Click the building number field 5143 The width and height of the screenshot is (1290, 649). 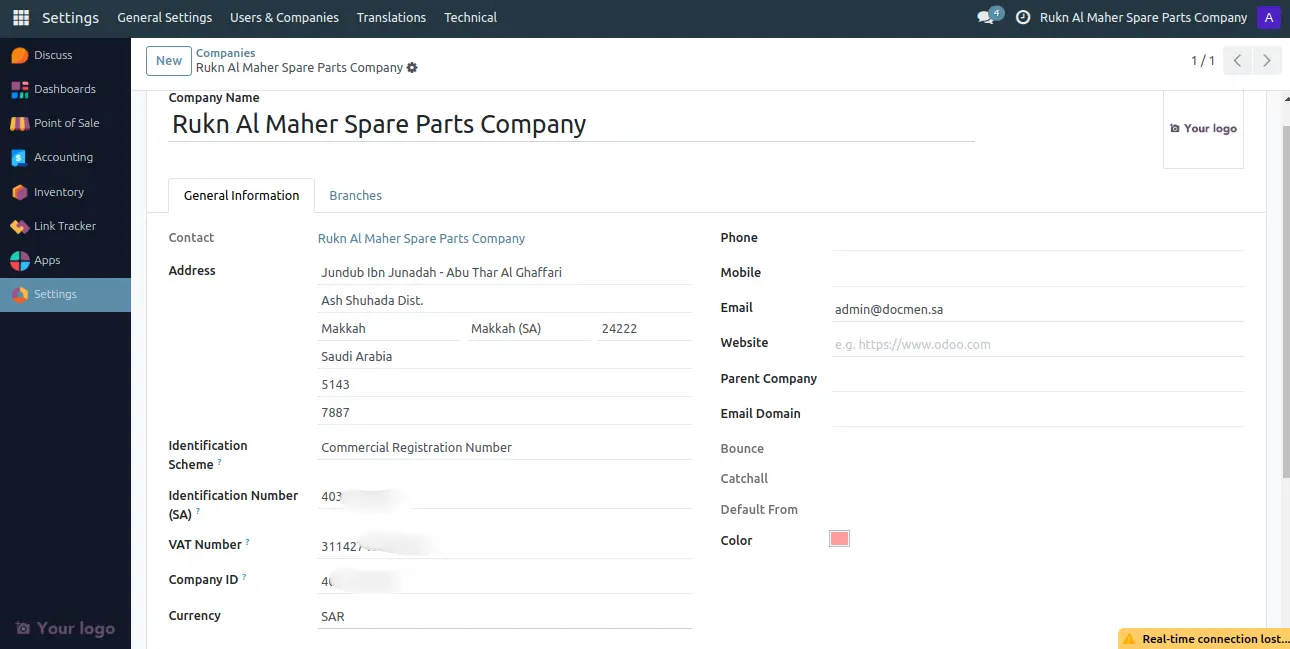coord(504,384)
